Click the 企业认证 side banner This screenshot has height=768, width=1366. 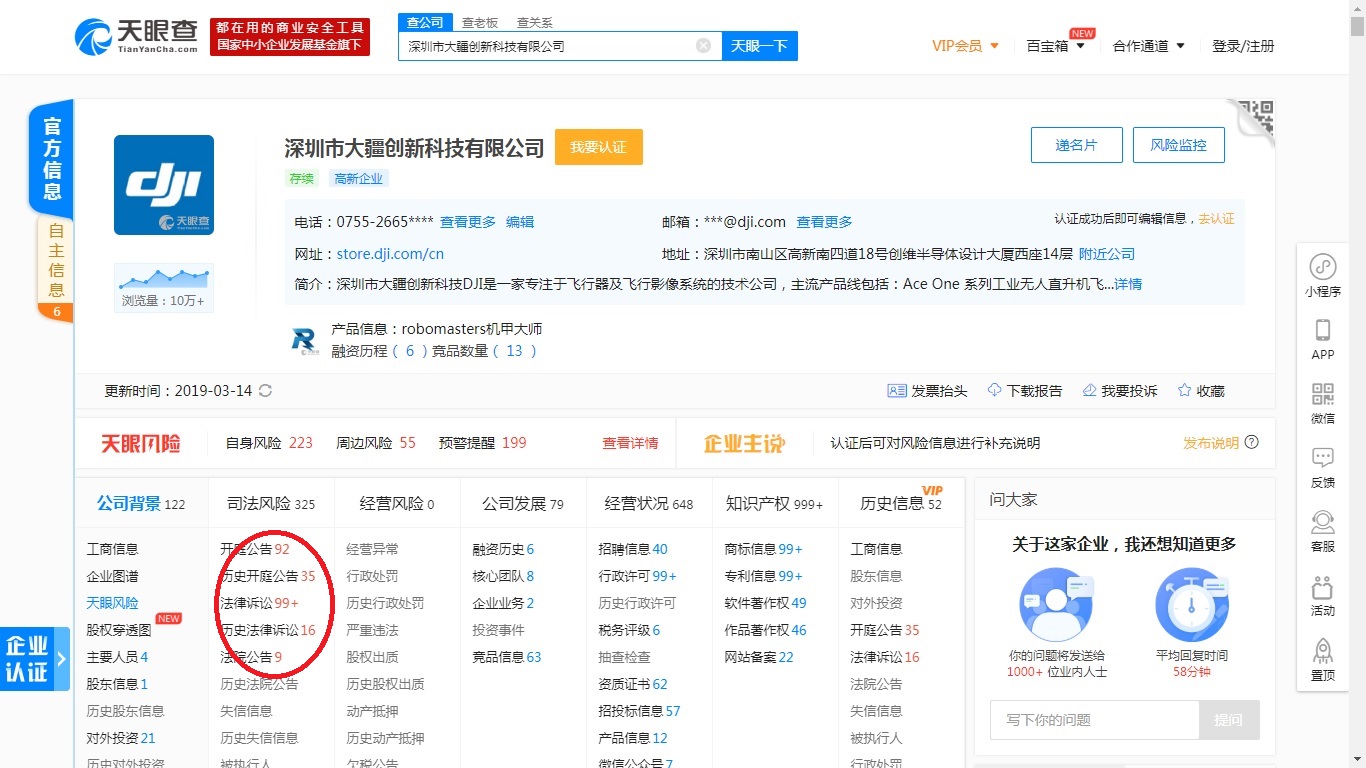click(x=34, y=658)
